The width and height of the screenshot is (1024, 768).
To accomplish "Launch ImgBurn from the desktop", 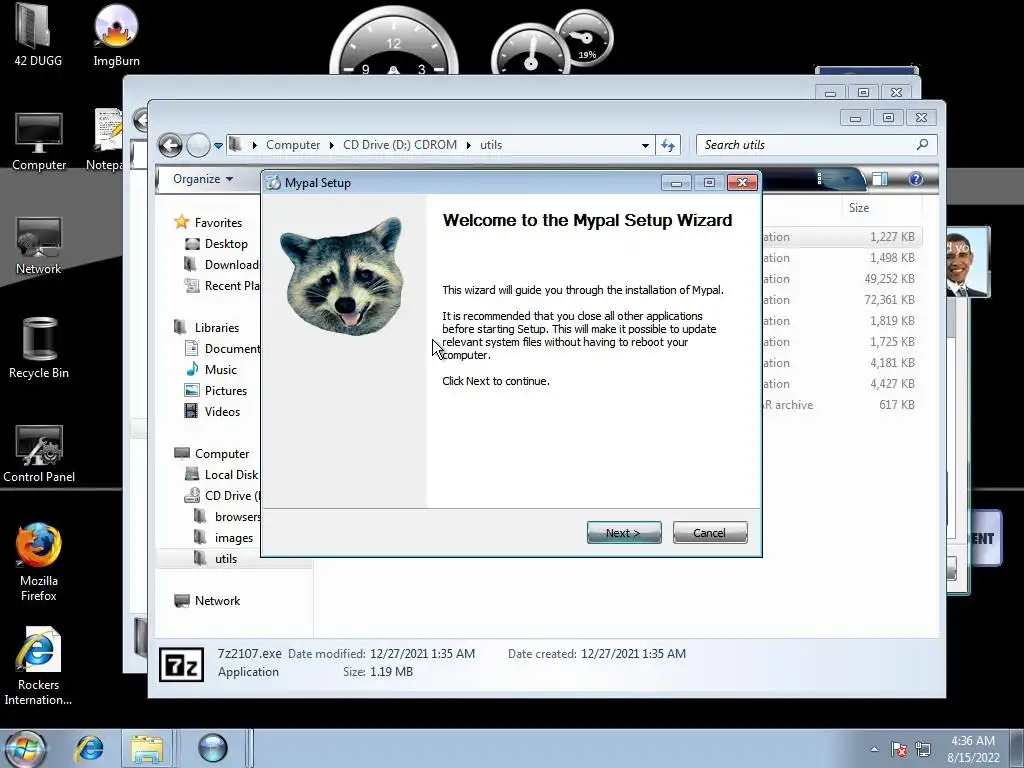I will pyautogui.click(x=116, y=36).
